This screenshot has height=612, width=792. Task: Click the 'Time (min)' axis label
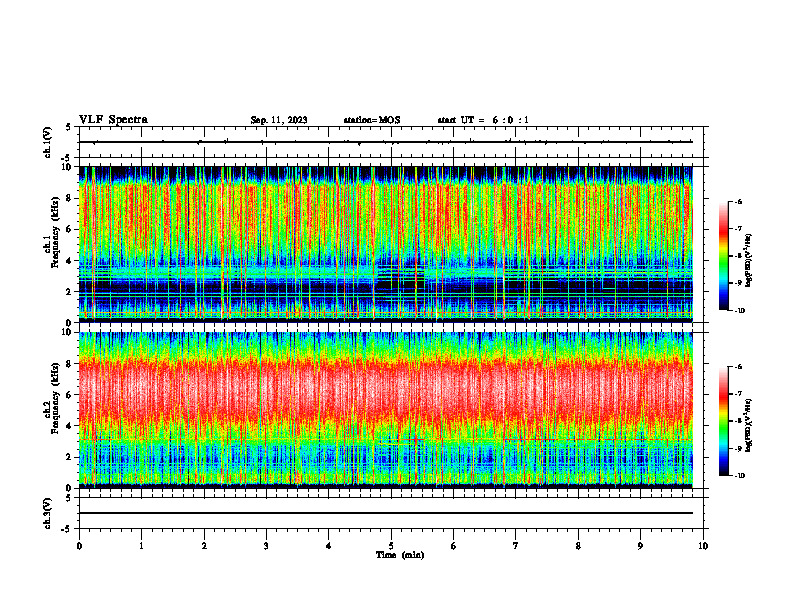400,555
